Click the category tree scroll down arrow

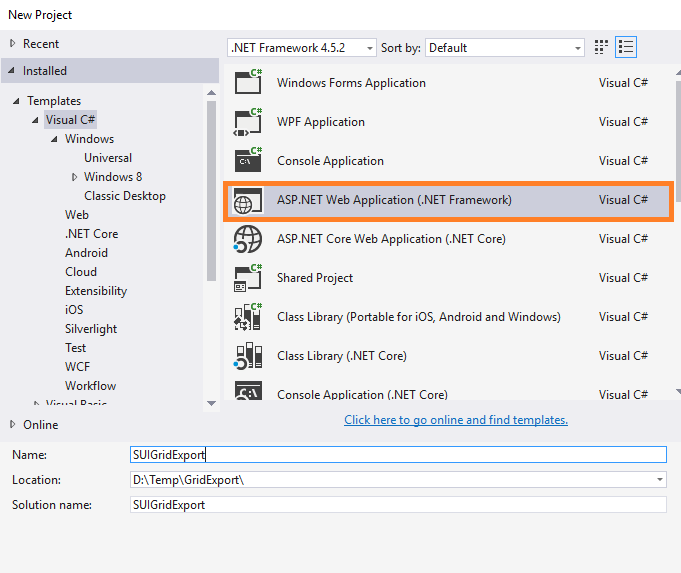click(x=212, y=403)
